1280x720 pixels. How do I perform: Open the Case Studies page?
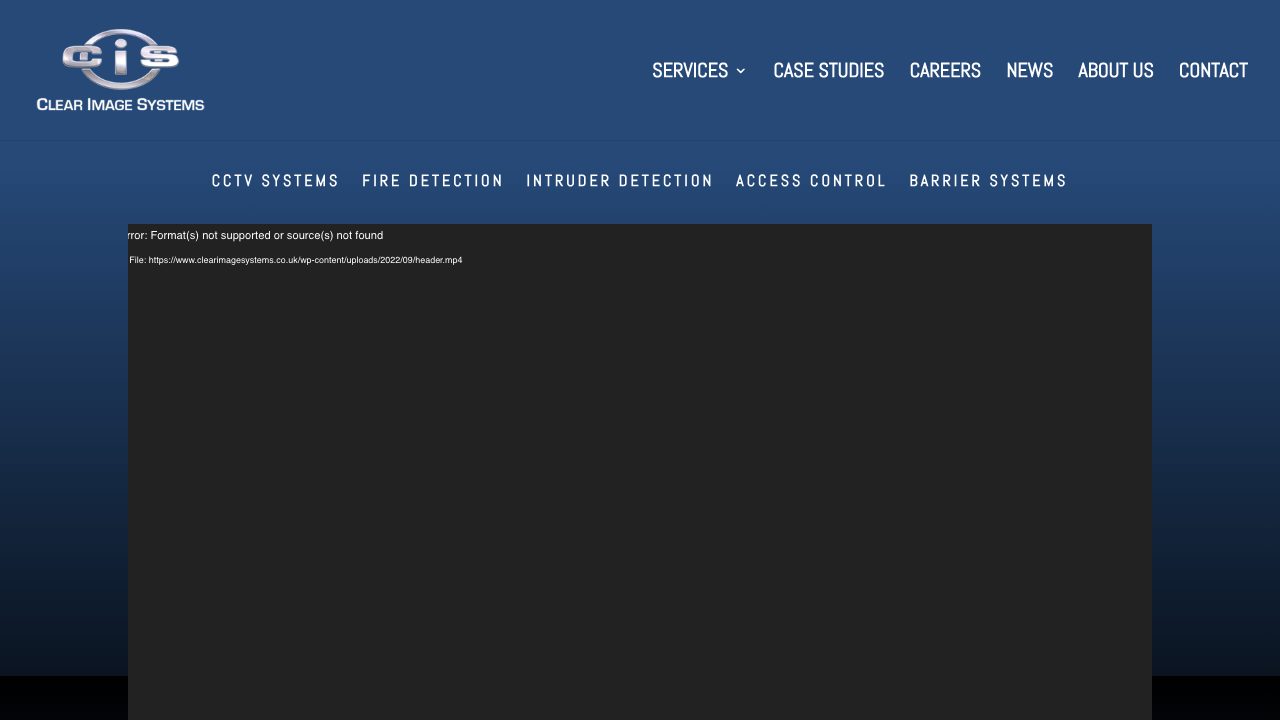pos(828,71)
